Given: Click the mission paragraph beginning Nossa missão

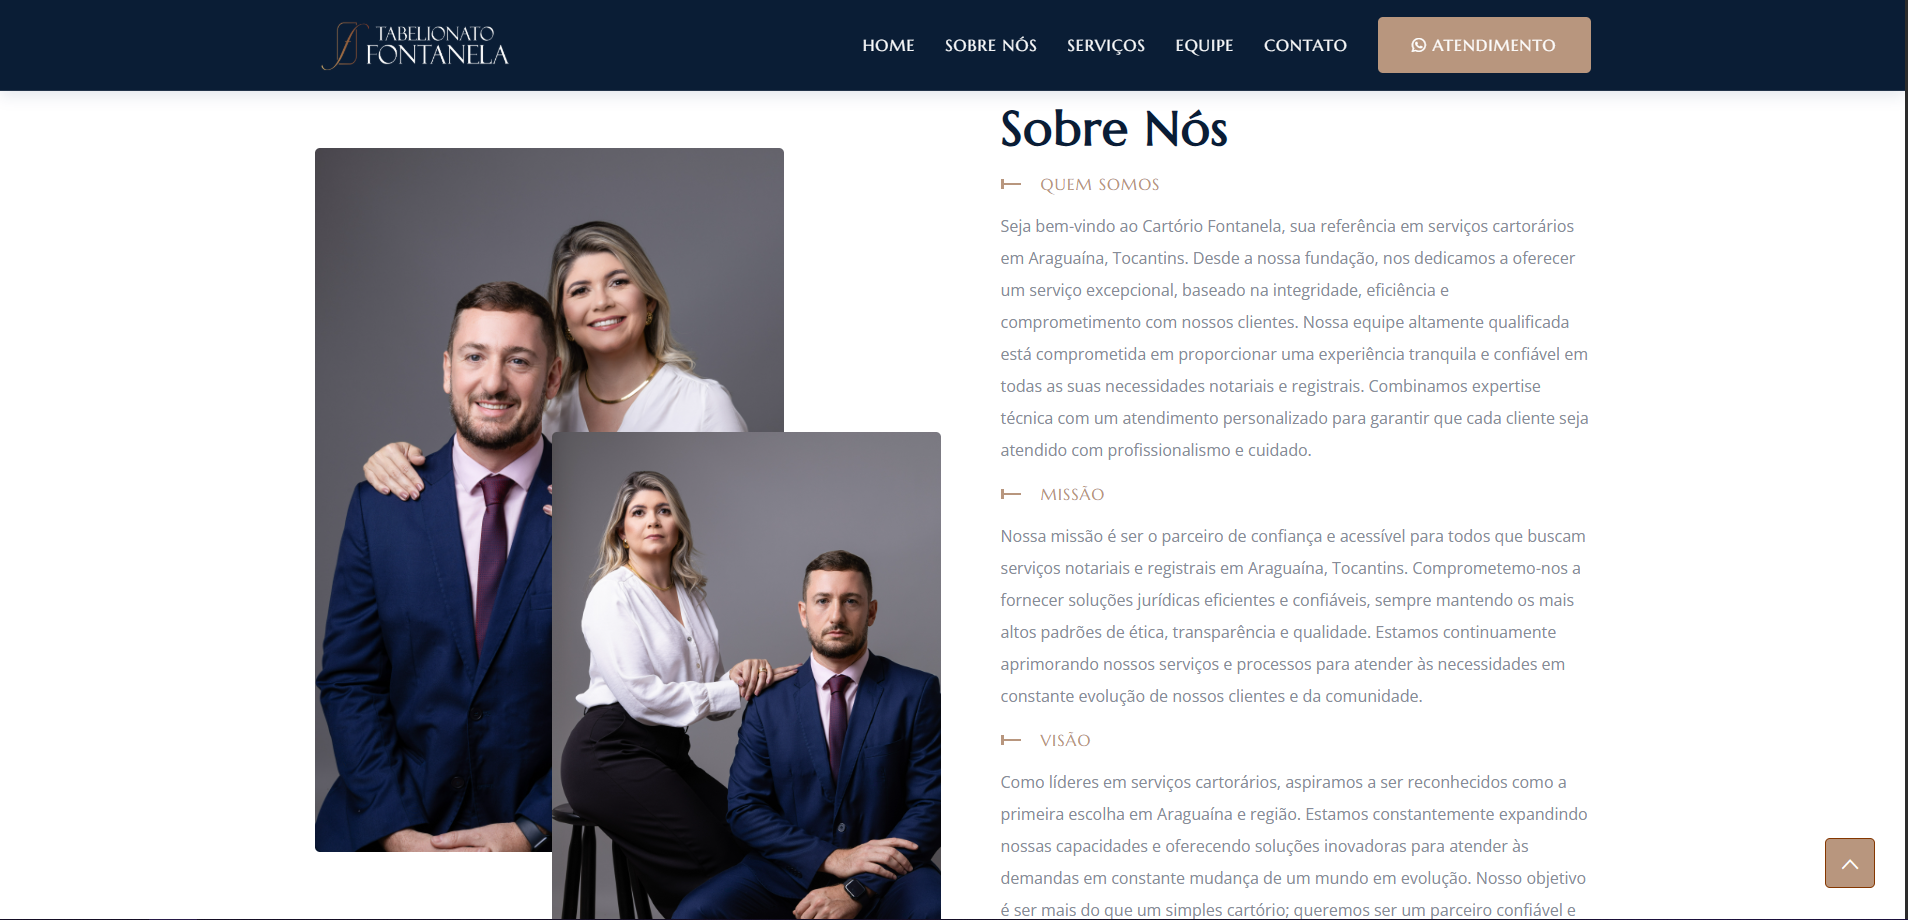Looking at the screenshot, I should coord(1293,616).
